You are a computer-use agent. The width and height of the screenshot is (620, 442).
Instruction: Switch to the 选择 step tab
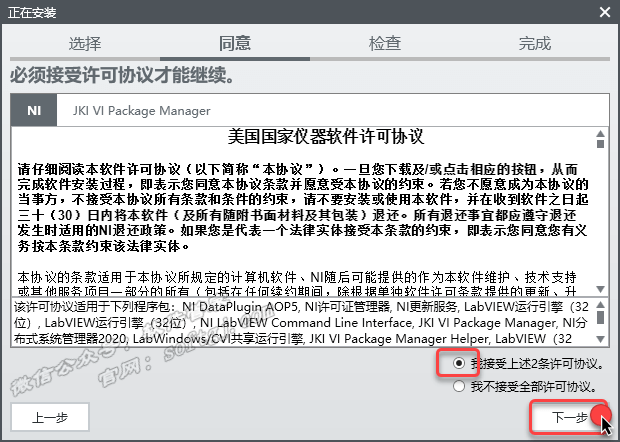pyautogui.click(x=85, y=43)
